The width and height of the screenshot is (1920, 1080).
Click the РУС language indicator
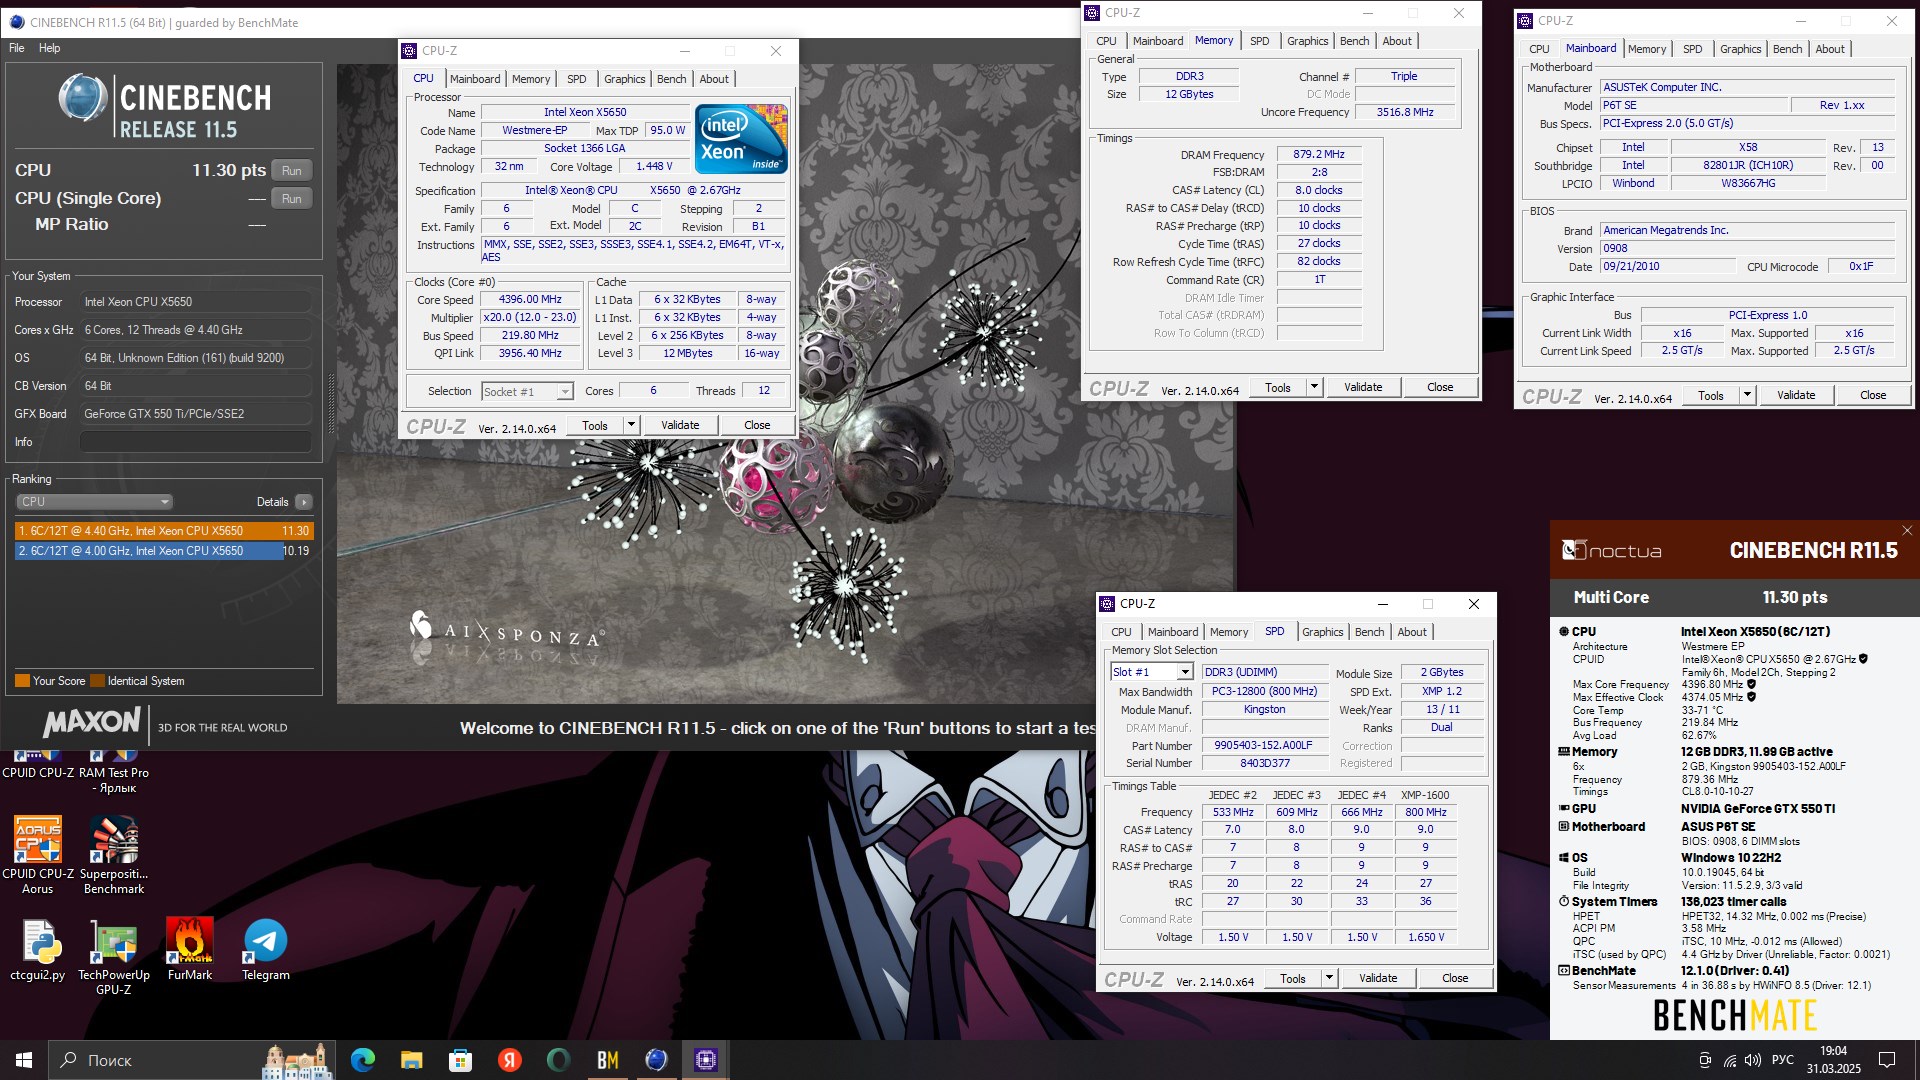[x=1782, y=1060]
